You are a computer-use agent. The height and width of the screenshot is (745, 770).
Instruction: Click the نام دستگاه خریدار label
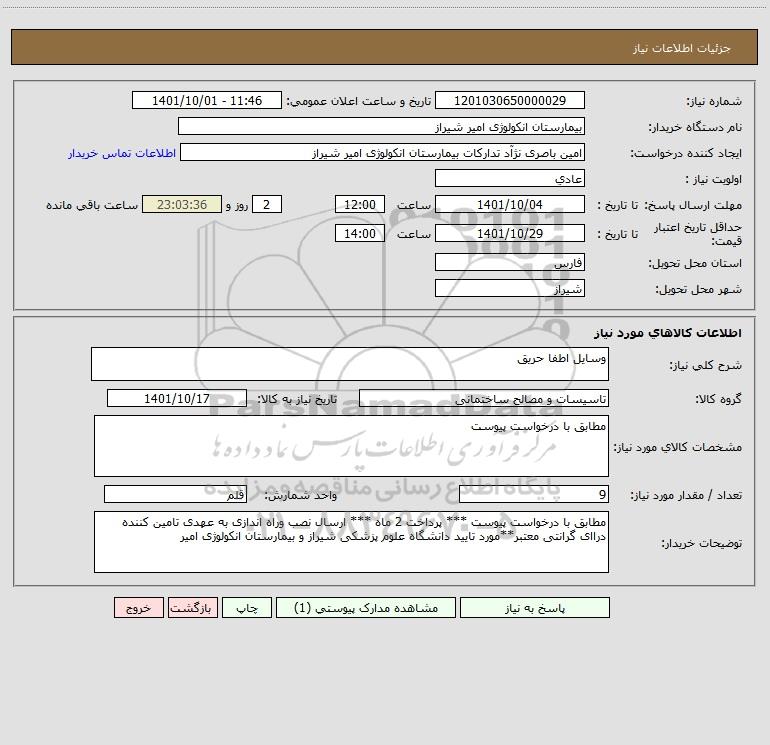coord(695,128)
